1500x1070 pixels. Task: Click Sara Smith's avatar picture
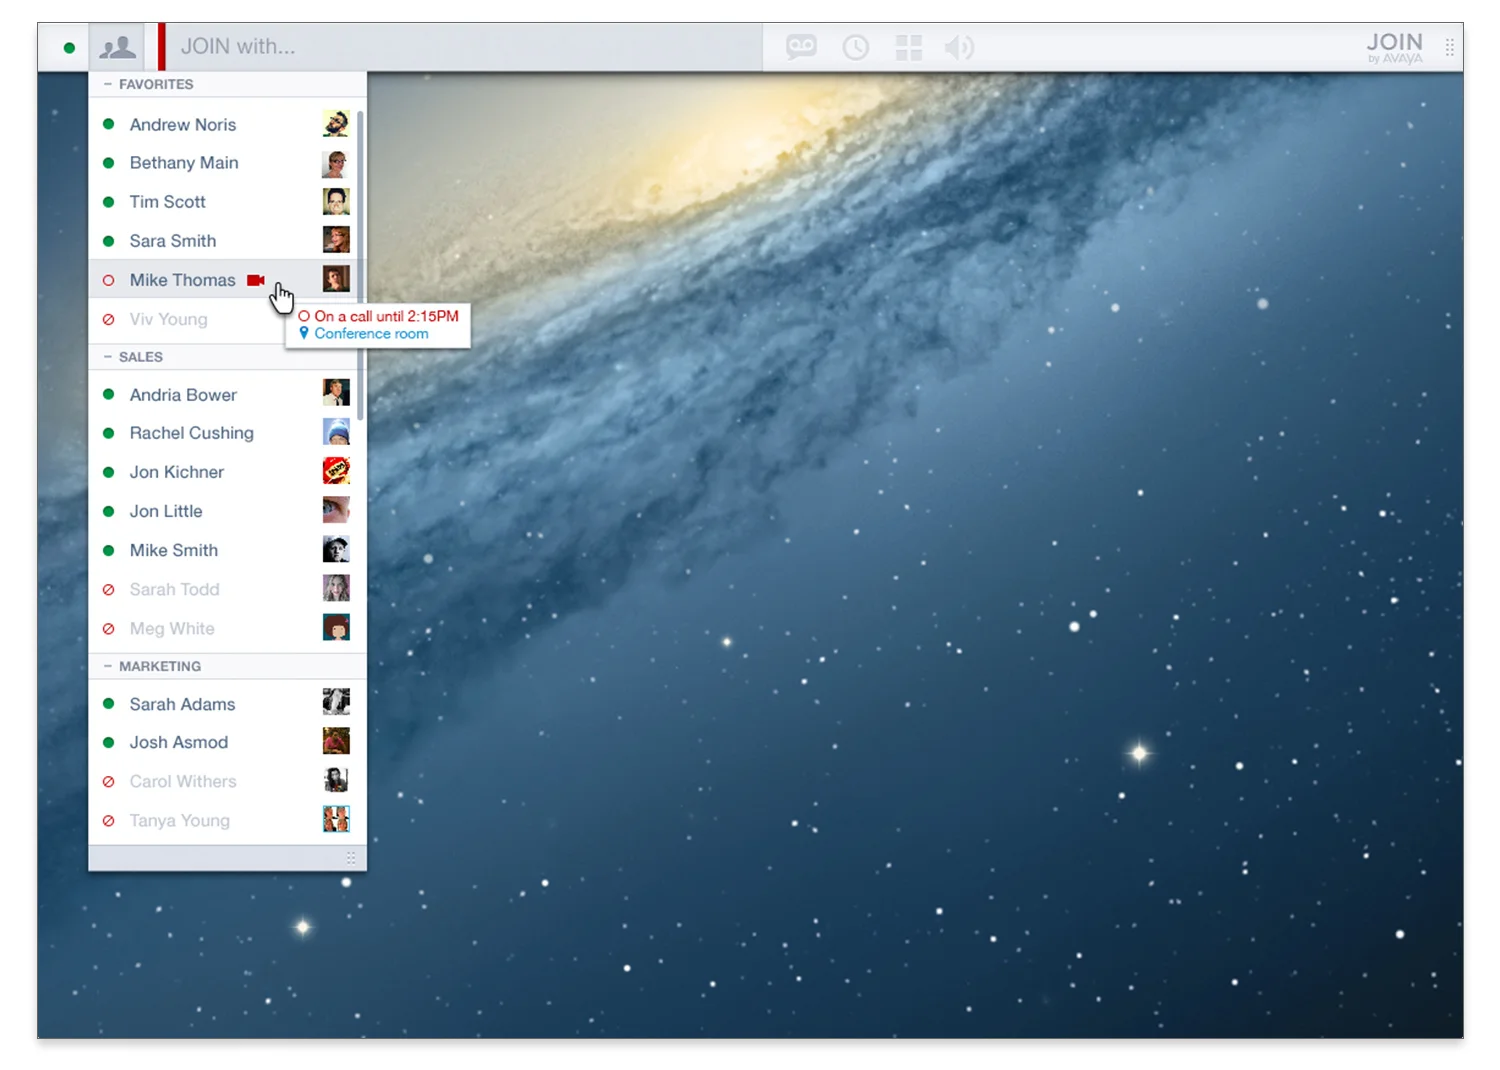click(x=336, y=240)
